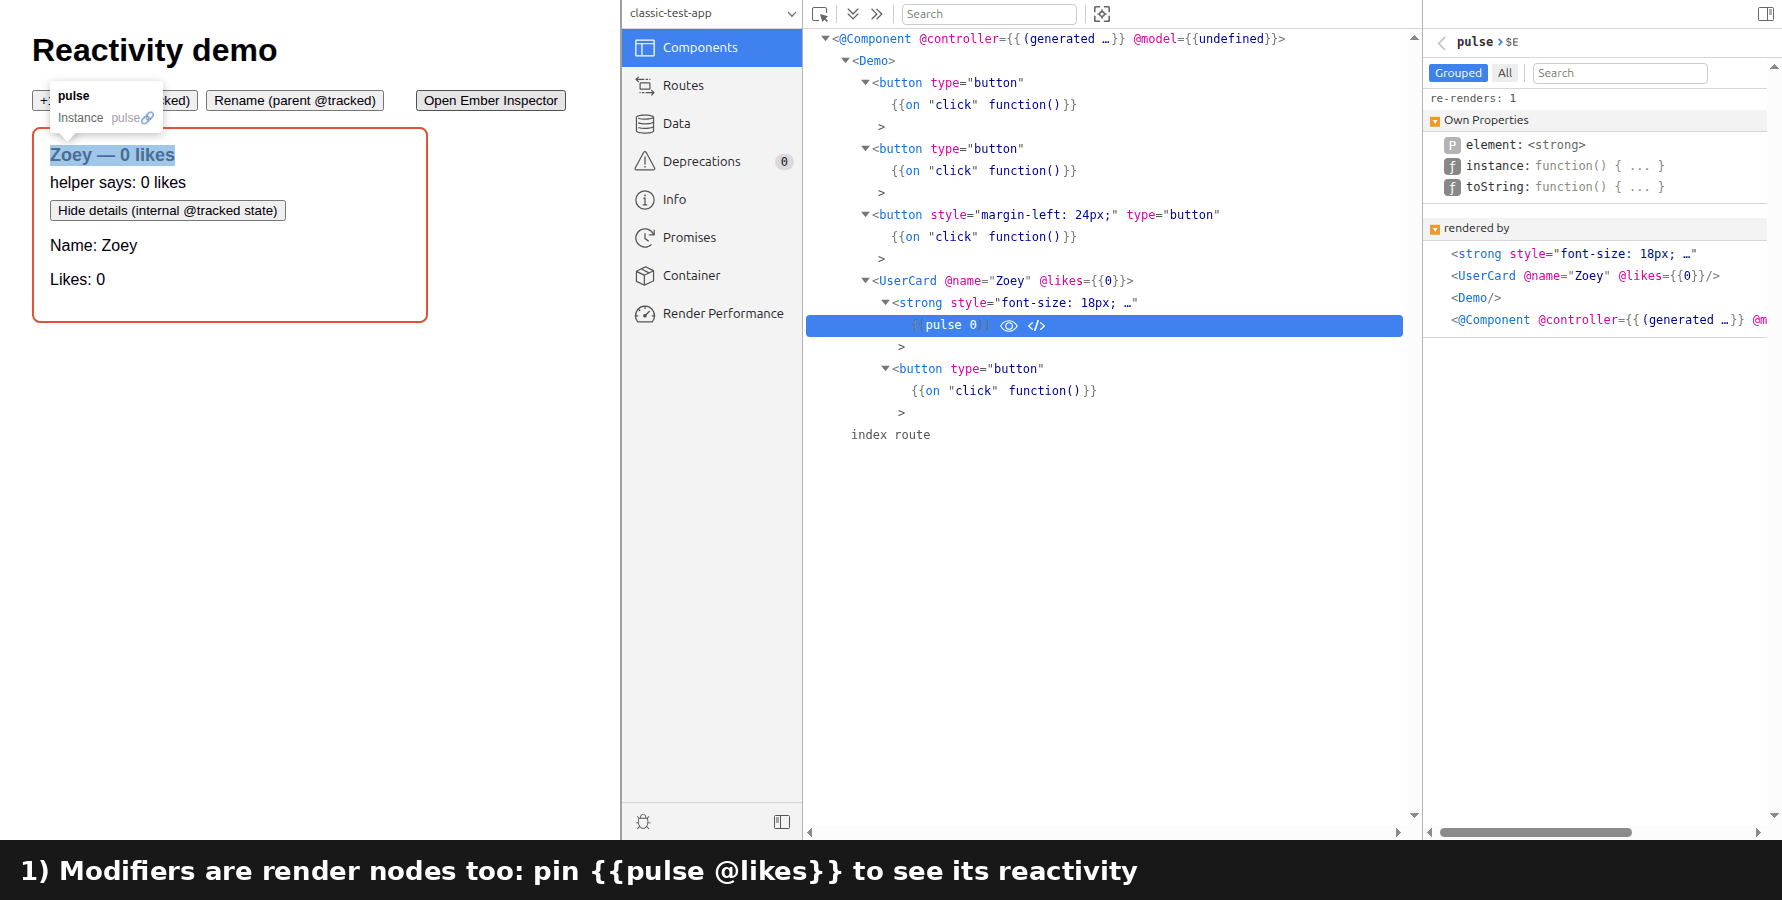The image size is (1782, 900).
Task: Click the Data database icon in the sidebar
Action: click(x=645, y=124)
